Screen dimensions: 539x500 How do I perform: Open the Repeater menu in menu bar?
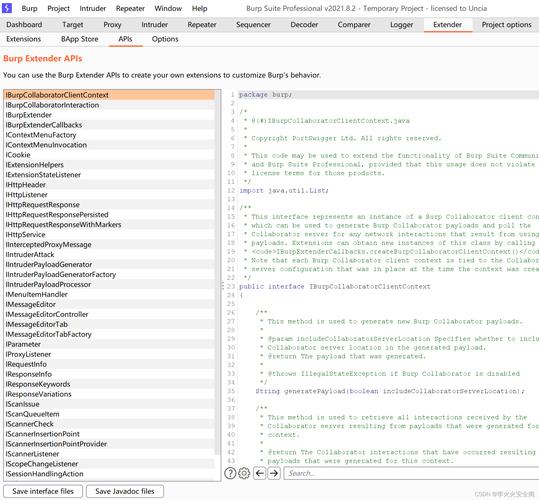coord(130,8)
